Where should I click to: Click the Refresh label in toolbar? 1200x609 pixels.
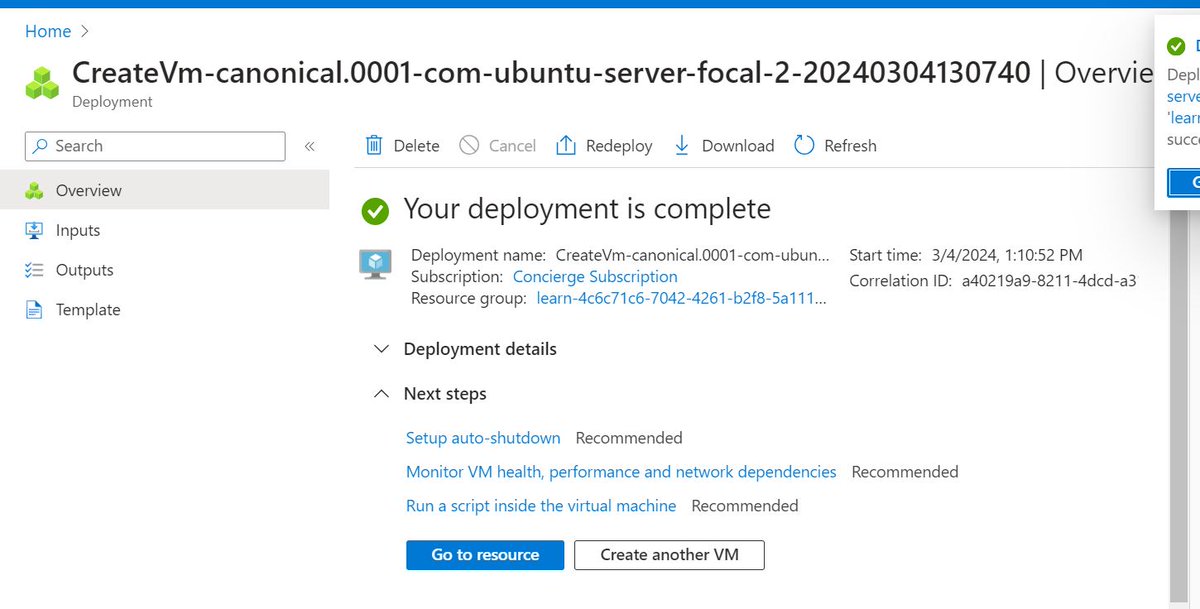(x=850, y=146)
